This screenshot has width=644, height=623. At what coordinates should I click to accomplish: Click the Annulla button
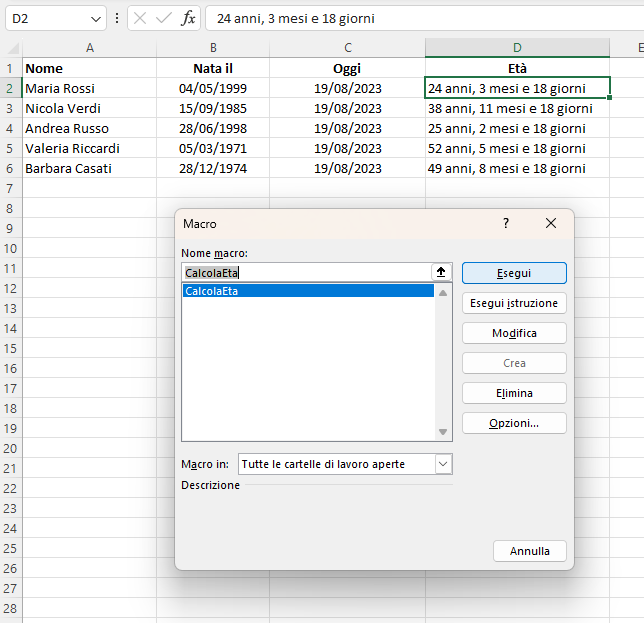click(530, 551)
